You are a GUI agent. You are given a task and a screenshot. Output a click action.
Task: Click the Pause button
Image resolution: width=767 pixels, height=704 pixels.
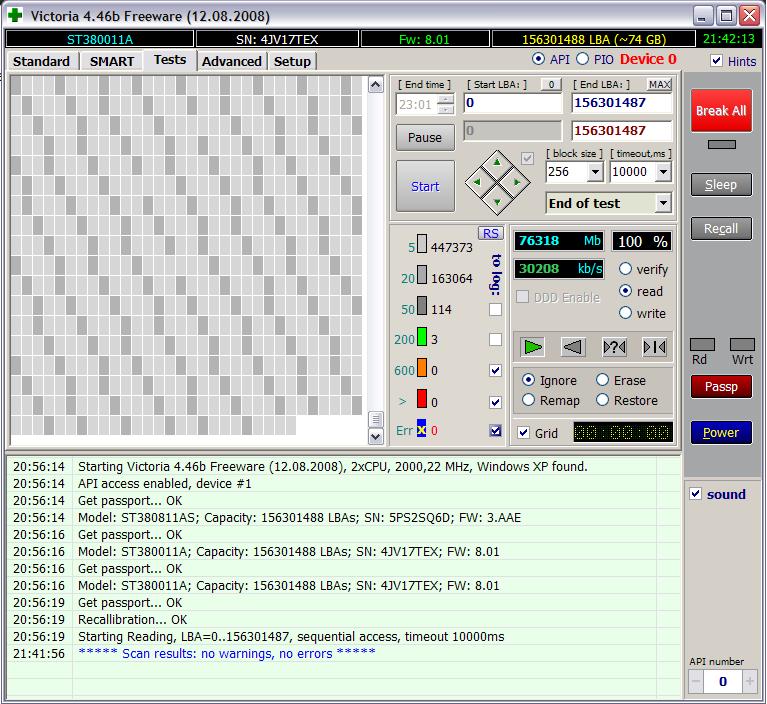click(425, 137)
